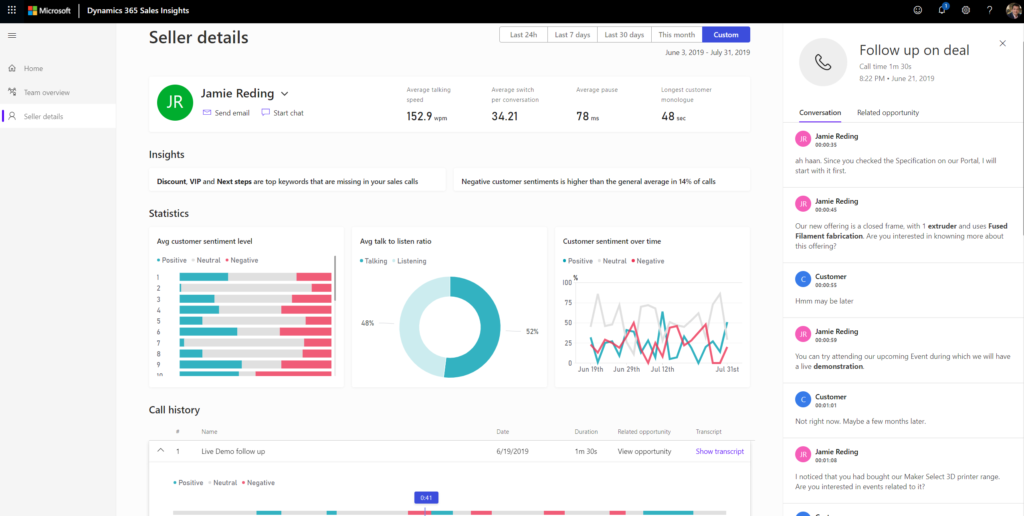Click the feedback smiley face icon
This screenshot has width=1024, height=516.
coord(918,10)
